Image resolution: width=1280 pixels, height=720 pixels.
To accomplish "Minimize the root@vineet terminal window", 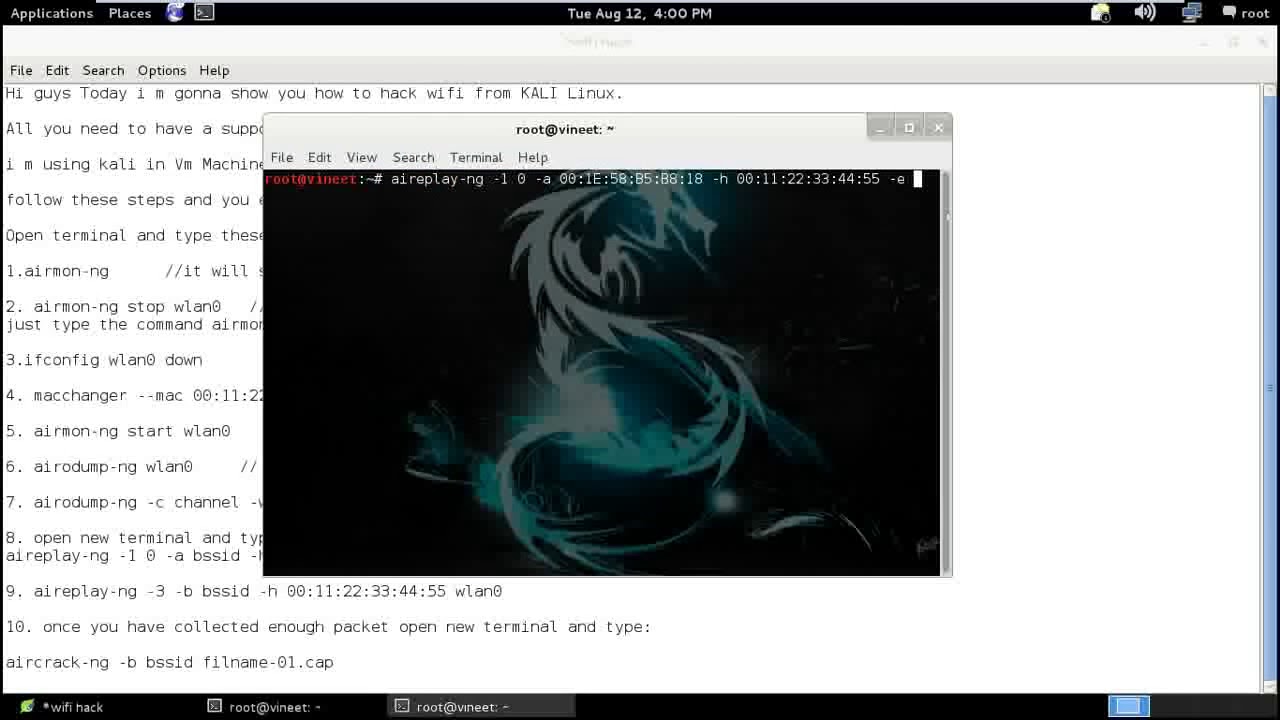I will coord(880,128).
